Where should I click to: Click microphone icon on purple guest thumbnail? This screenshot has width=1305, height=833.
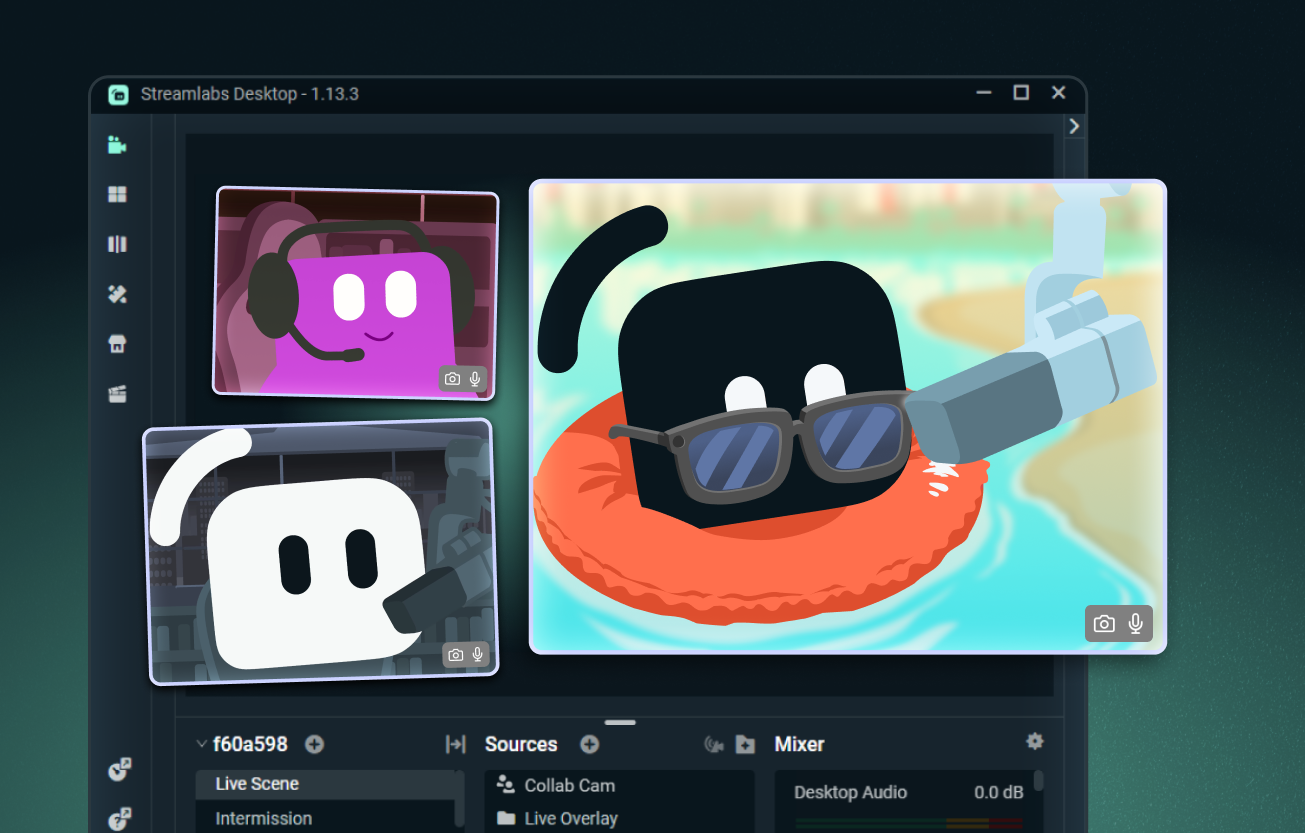475,379
